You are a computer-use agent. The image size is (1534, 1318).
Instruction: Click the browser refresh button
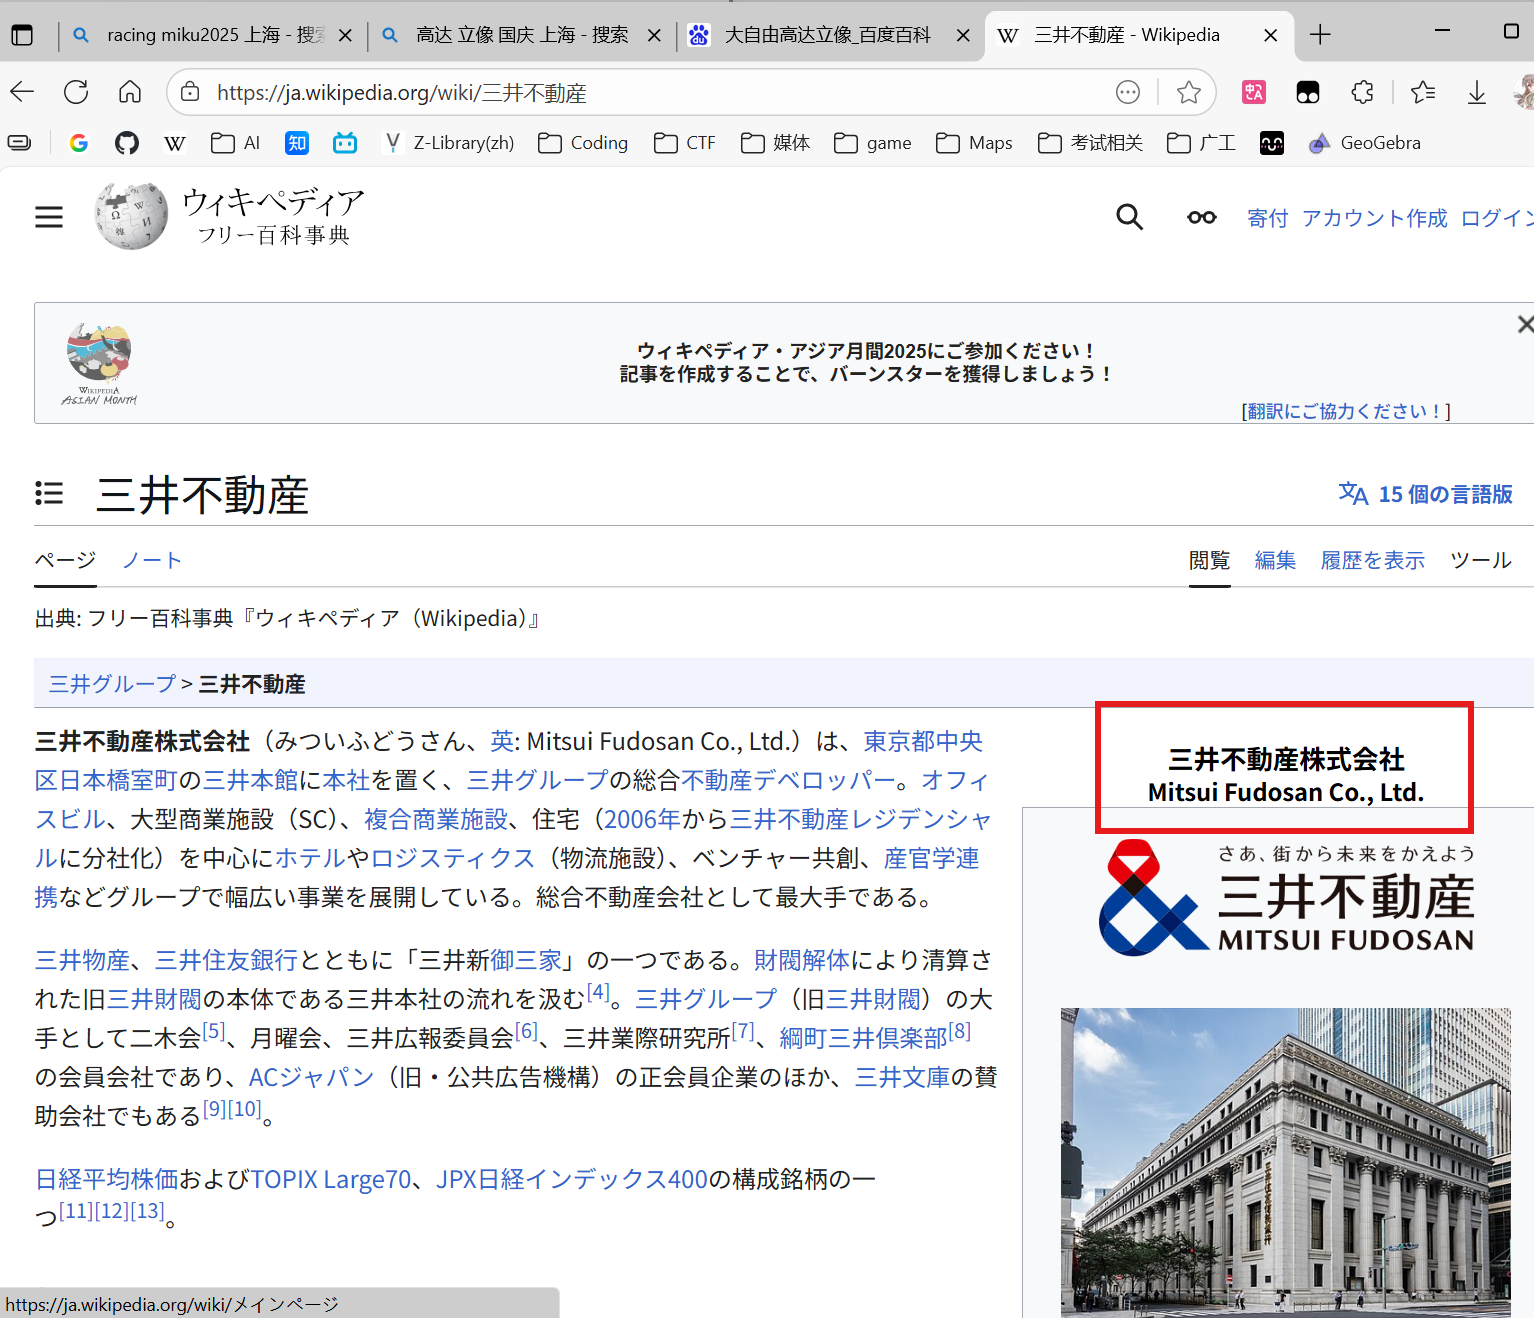pyautogui.click(x=76, y=93)
